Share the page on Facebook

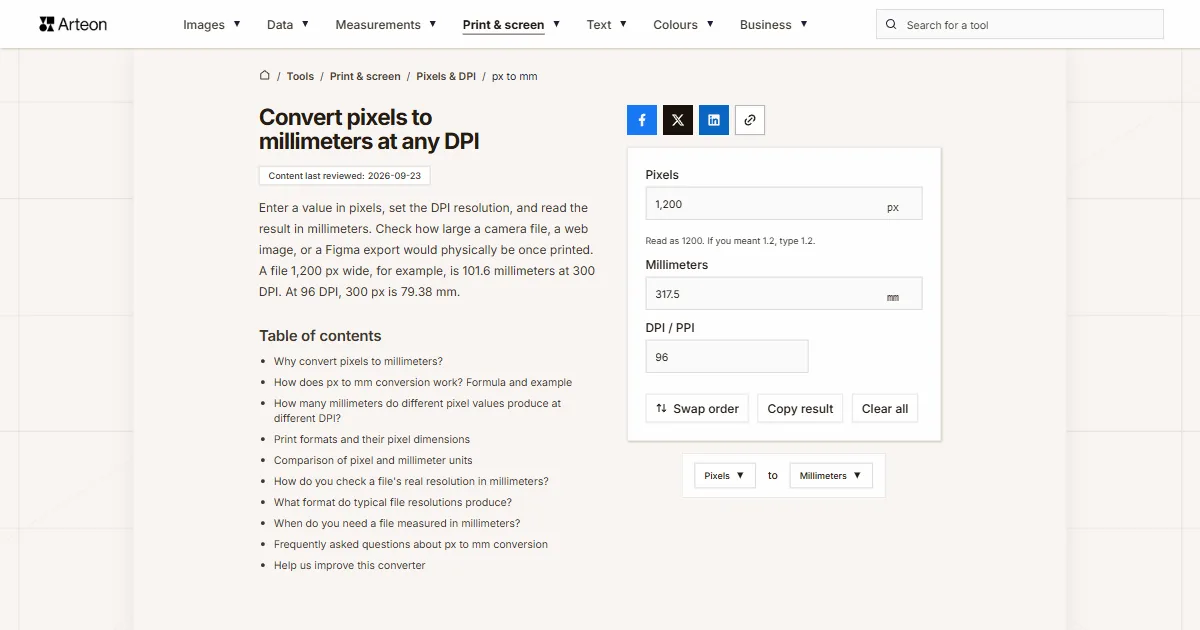pos(642,120)
